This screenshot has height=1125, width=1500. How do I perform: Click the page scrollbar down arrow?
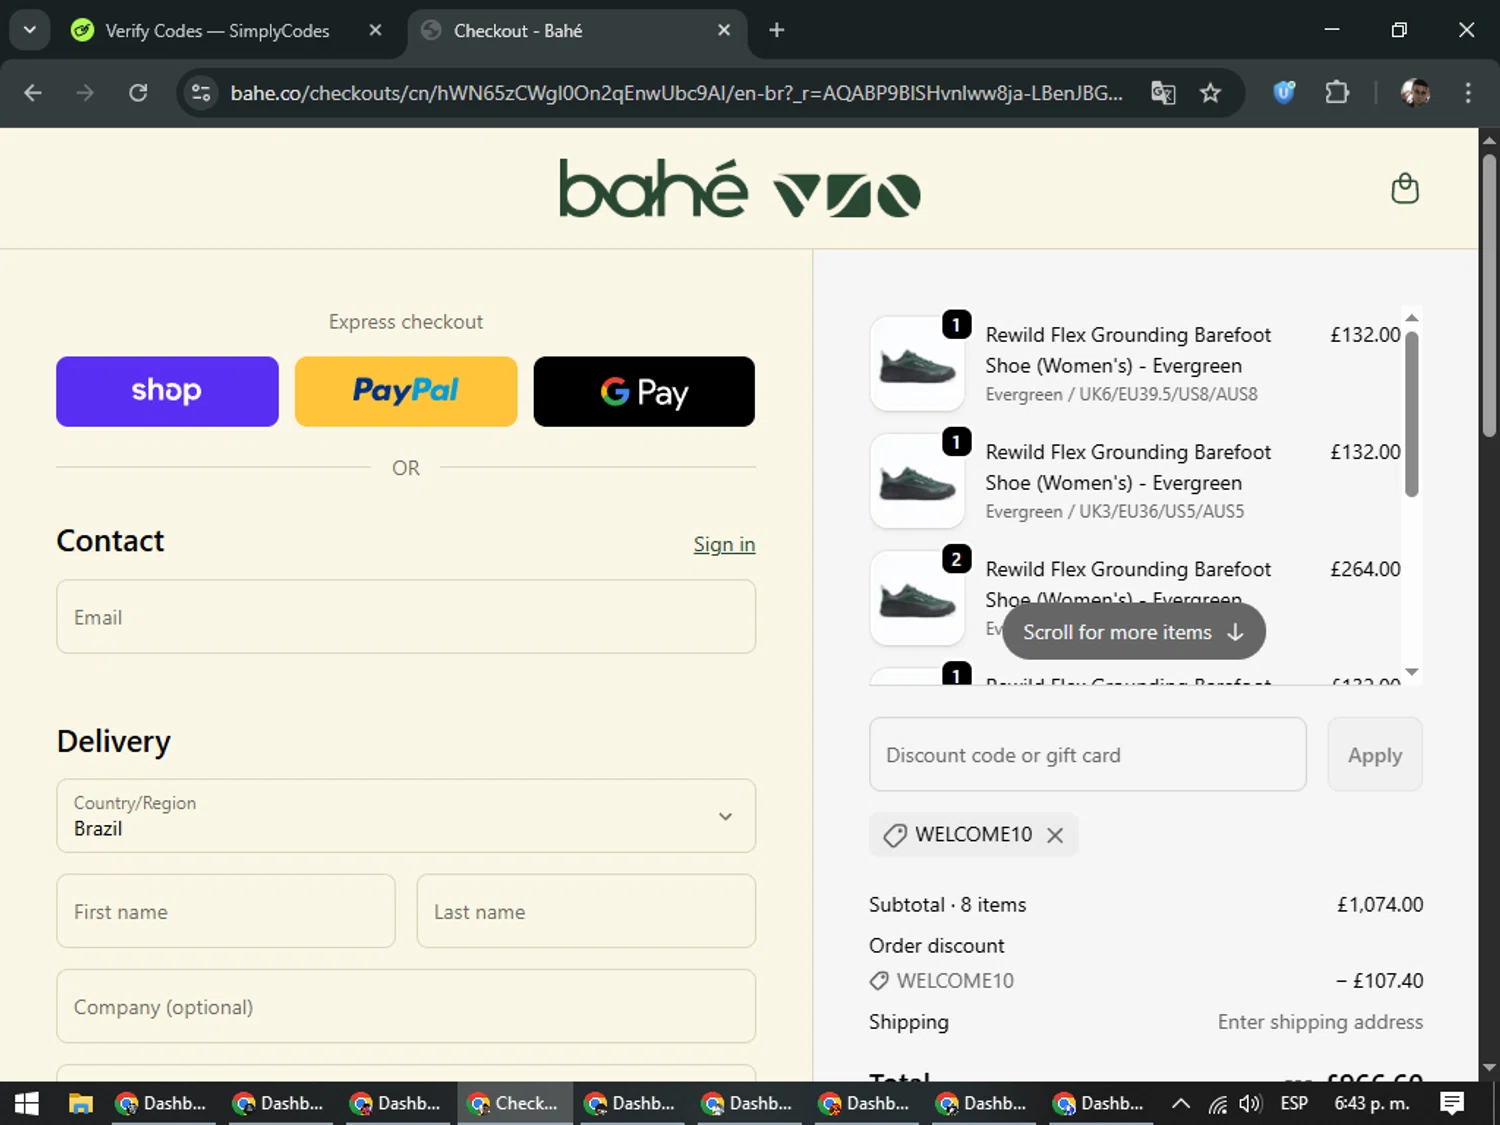point(1489,1068)
